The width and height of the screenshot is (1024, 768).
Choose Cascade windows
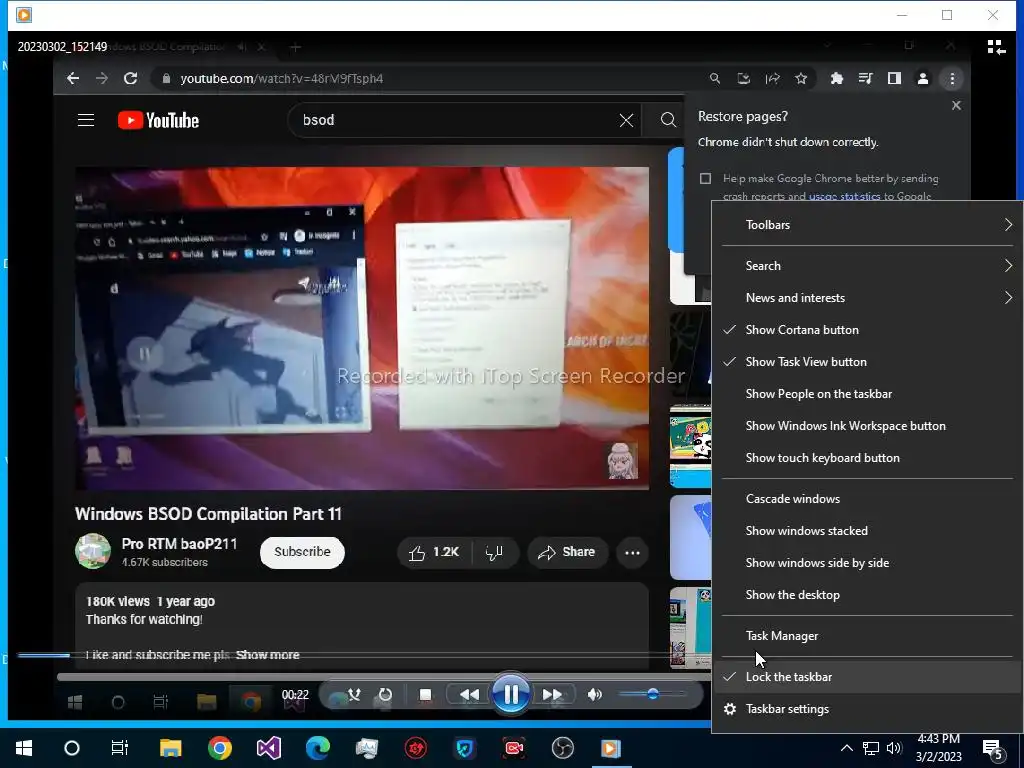point(867,499)
